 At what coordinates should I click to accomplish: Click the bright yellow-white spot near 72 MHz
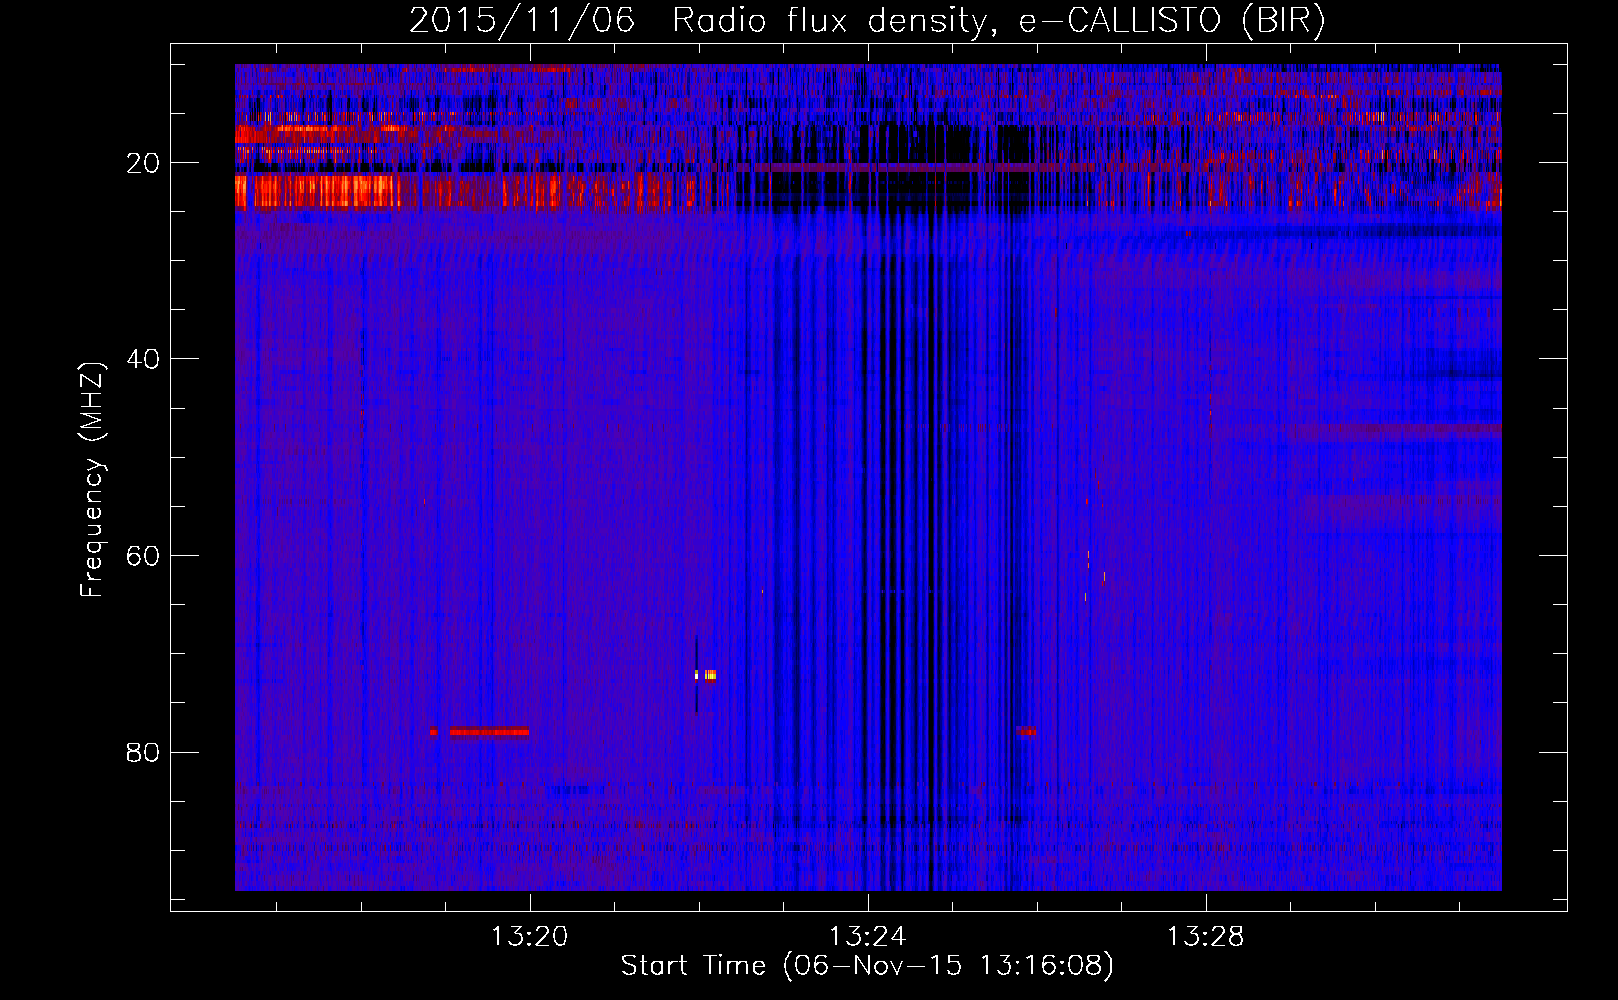tap(709, 675)
